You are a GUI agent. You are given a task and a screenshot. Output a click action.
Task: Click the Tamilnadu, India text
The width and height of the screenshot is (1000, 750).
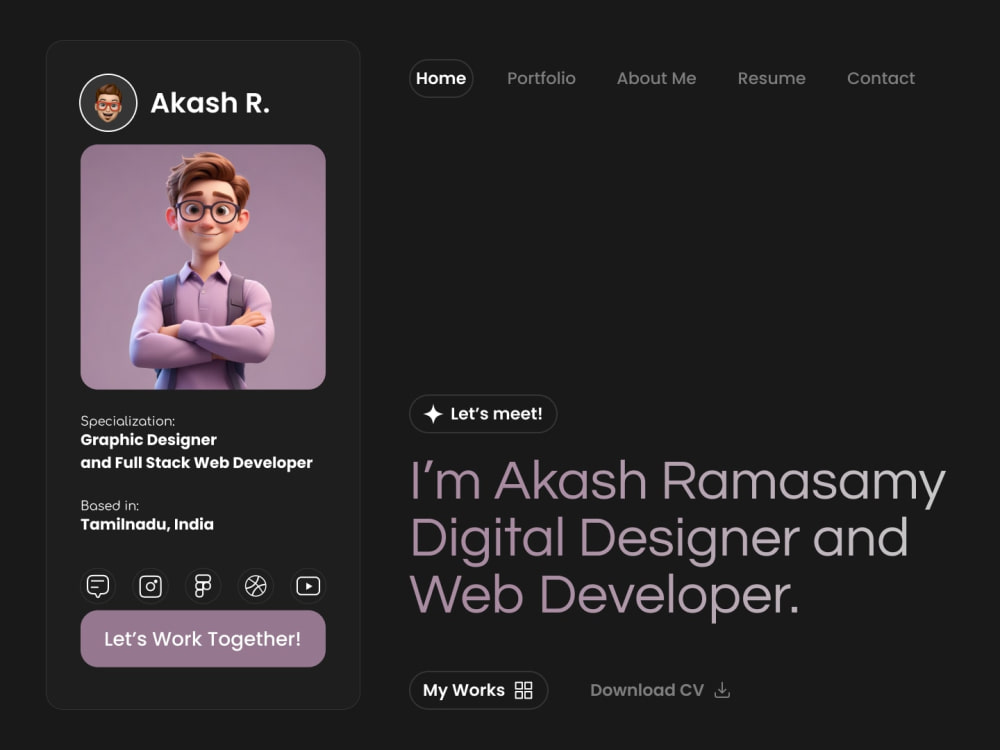click(x=147, y=524)
